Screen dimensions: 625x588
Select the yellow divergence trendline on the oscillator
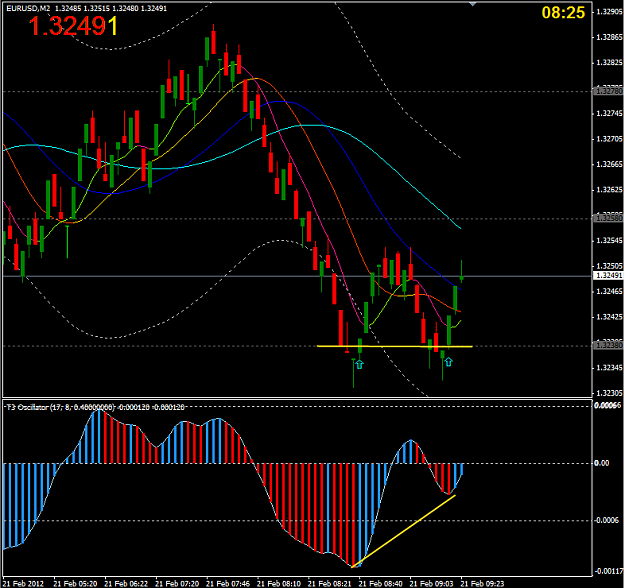(403, 531)
